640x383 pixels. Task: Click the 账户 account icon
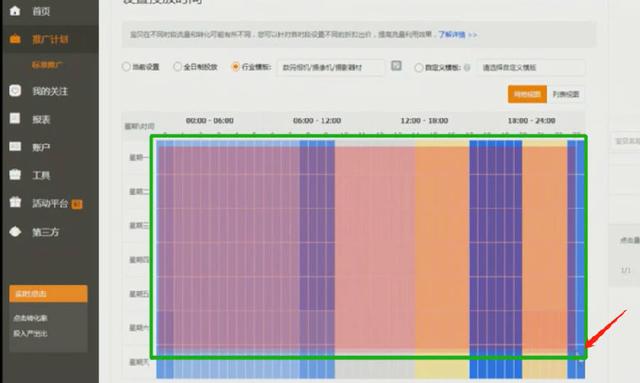point(15,146)
